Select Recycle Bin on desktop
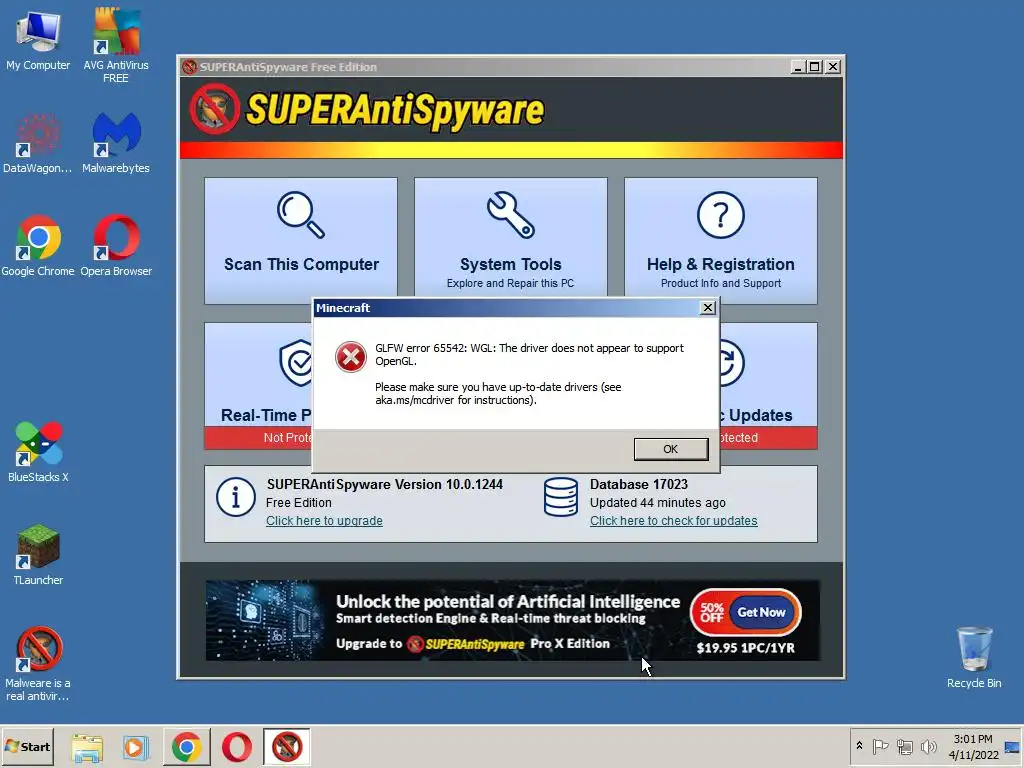Image resolution: width=1024 pixels, height=768 pixels. (974, 657)
